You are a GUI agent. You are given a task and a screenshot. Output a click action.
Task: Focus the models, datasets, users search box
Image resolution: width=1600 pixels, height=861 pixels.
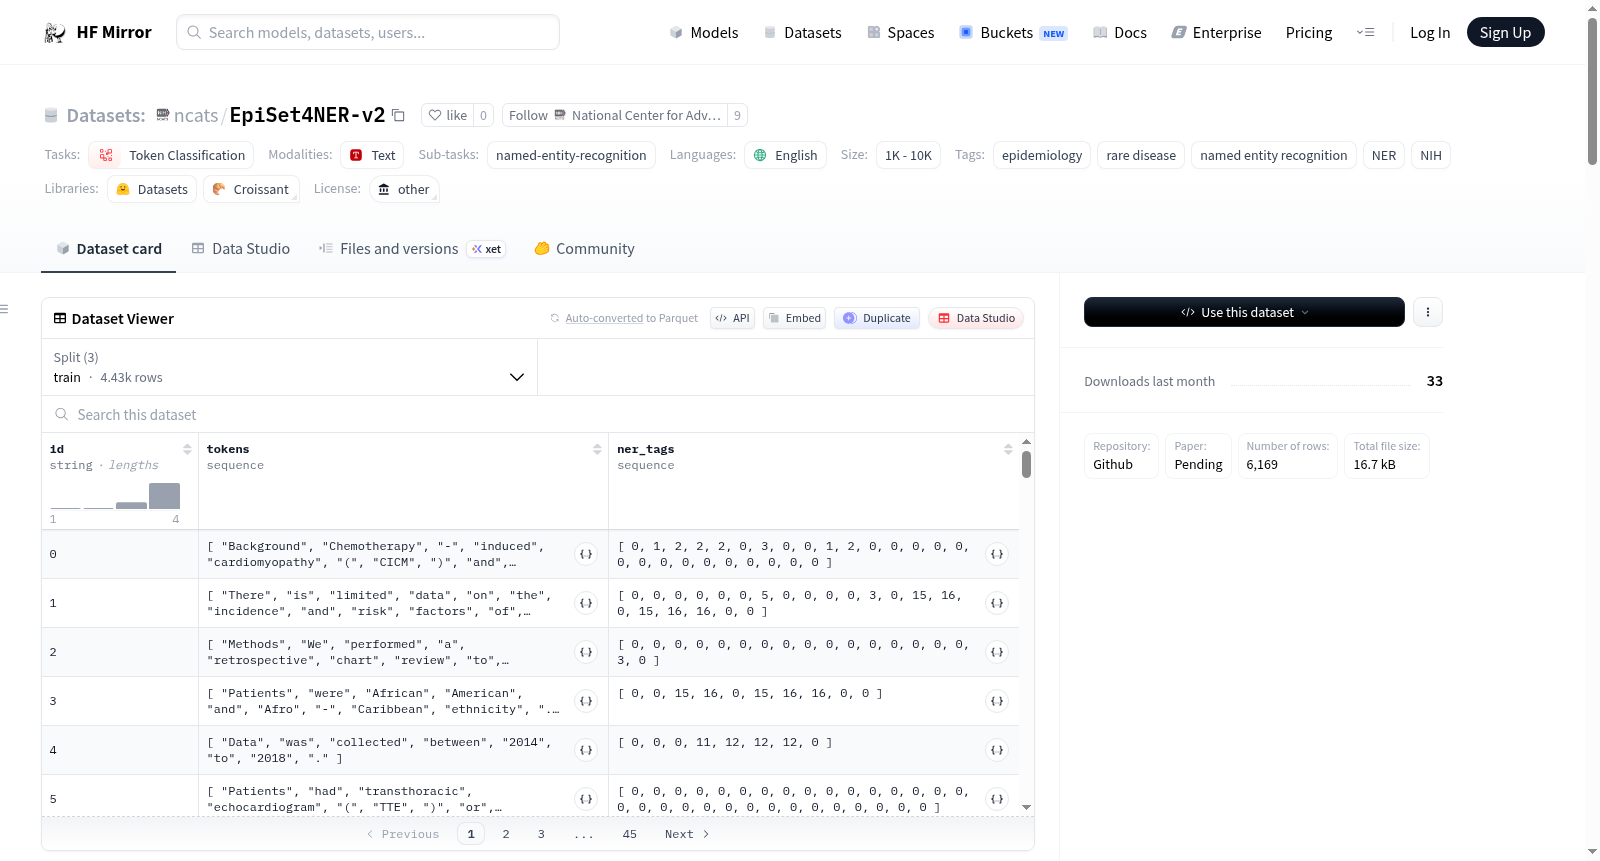click(368, 32)
